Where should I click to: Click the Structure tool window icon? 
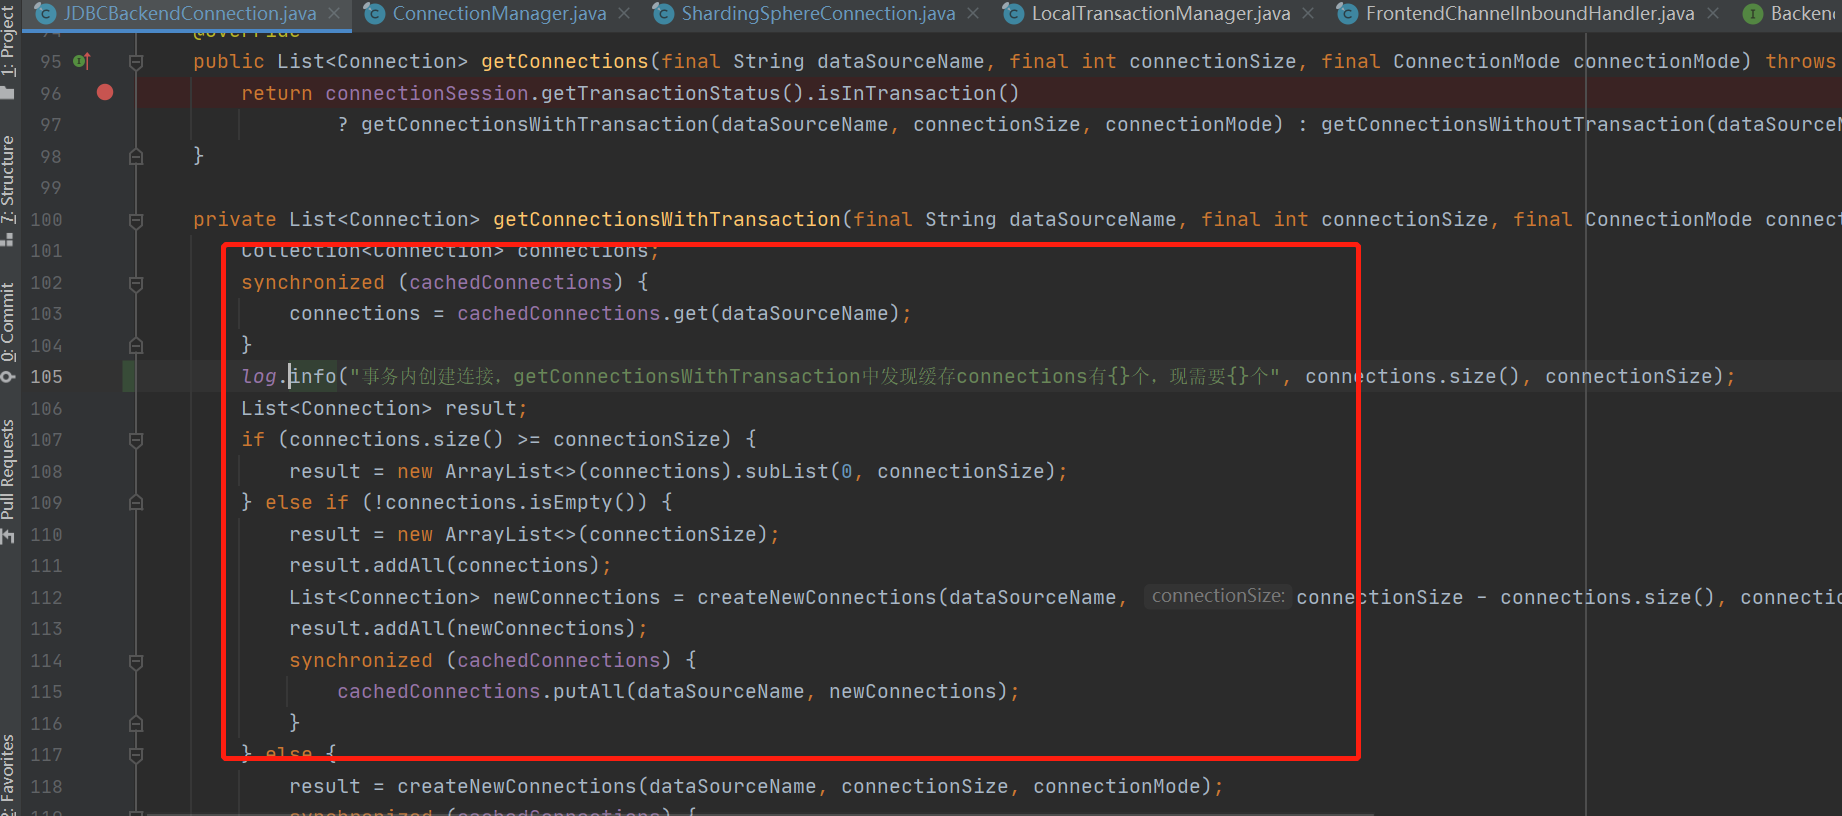8,240
